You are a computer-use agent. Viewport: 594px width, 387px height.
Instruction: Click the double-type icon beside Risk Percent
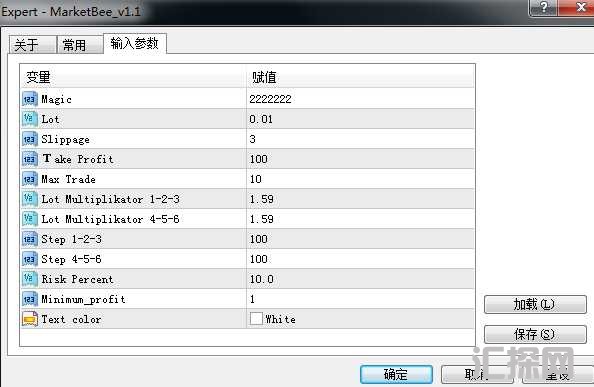tap(30, 279)
